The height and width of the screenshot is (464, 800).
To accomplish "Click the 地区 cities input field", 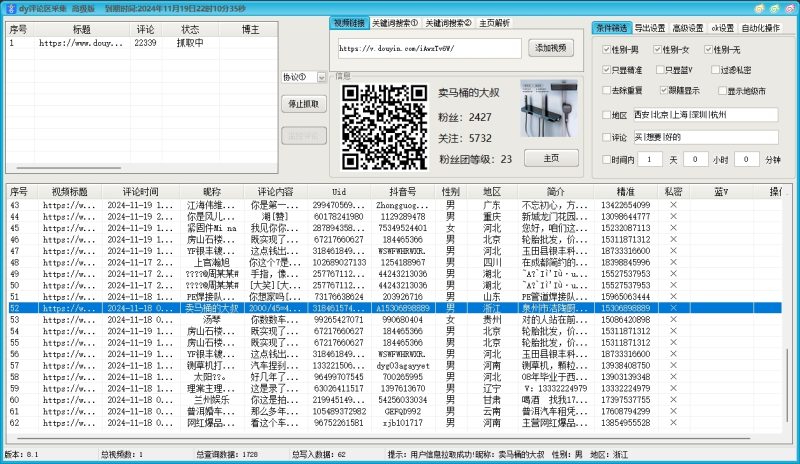I will (x=706, y=115).
